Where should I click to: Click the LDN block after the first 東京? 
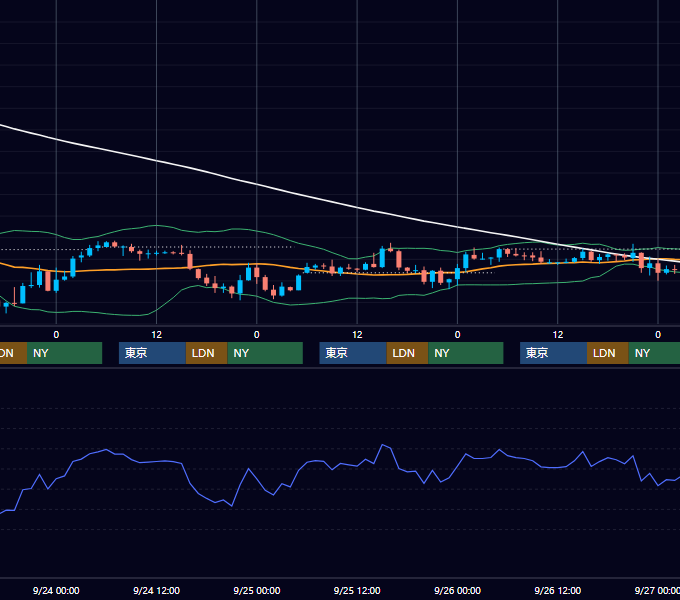(206, 353)
